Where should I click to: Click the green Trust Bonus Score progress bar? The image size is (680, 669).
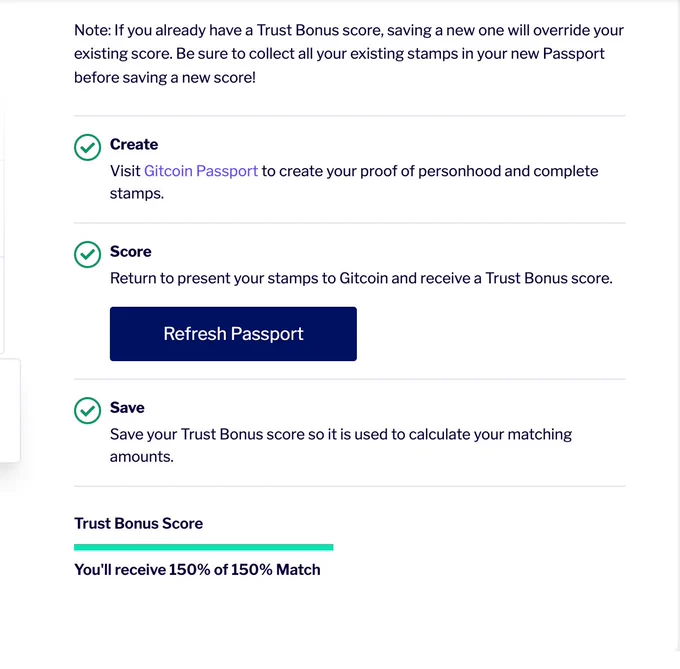tap(203, 547)
